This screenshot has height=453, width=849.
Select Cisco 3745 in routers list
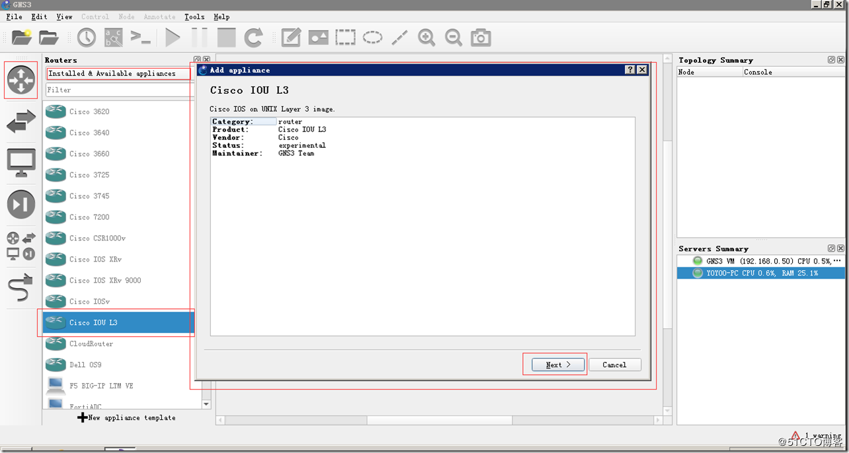pos(119,196)
